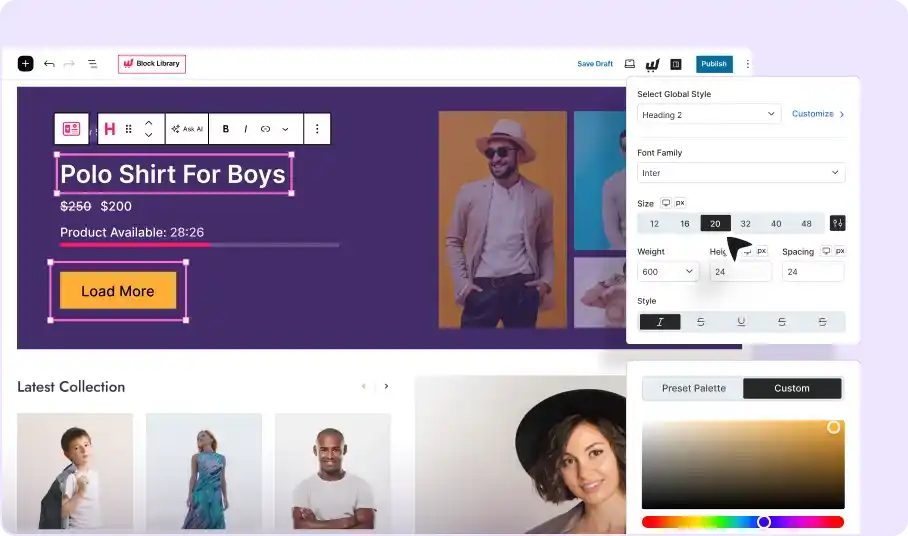Switch to the Preset Palette tab
This screenshot has height=536, width=908.
pos(694,388)
